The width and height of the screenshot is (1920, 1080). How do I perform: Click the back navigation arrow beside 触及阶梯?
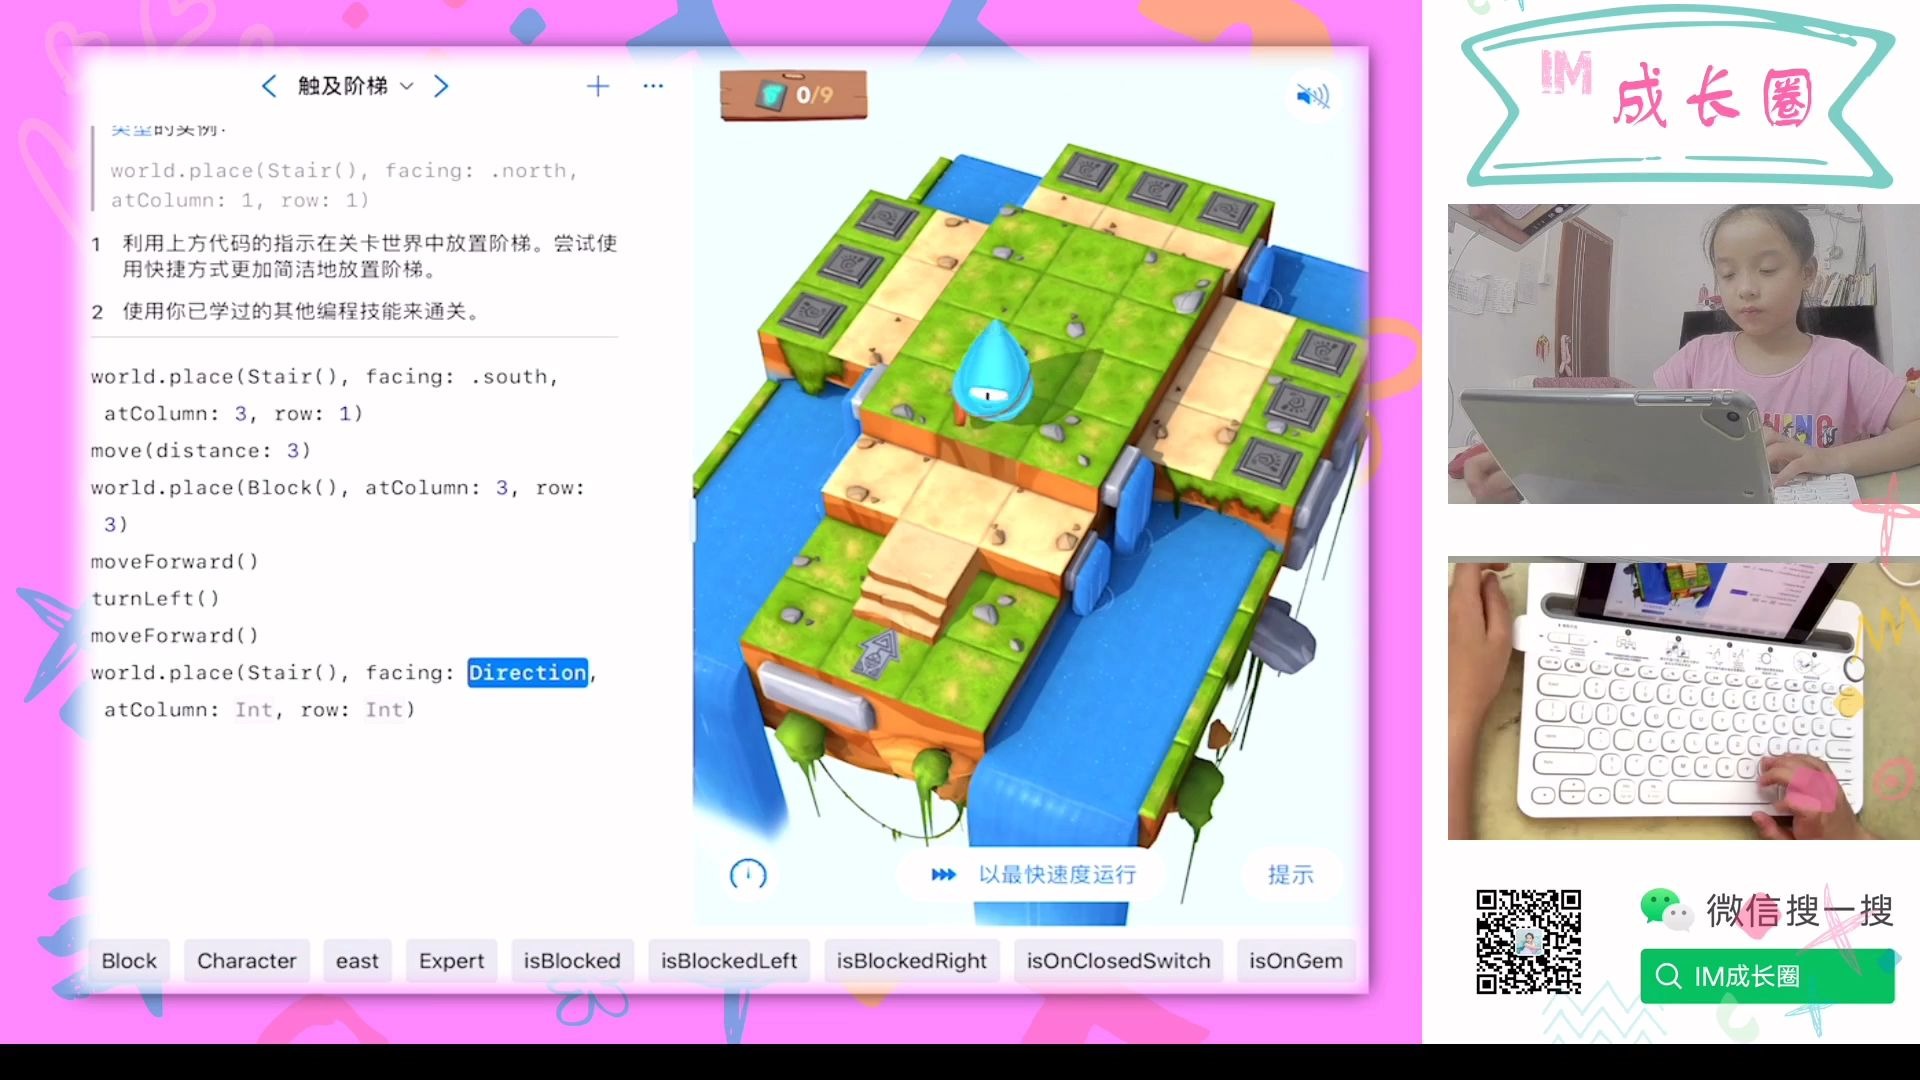point(268,87)
